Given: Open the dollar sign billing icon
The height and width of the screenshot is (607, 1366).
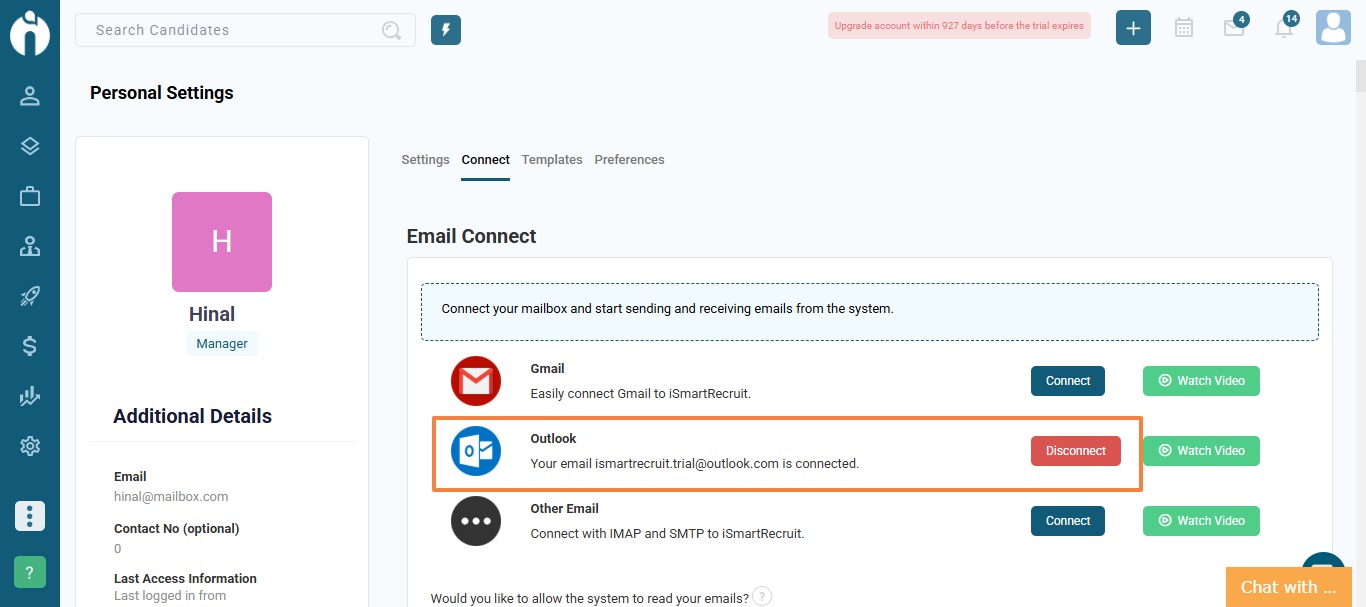Looking at the screenshot, I should point(30,346).
